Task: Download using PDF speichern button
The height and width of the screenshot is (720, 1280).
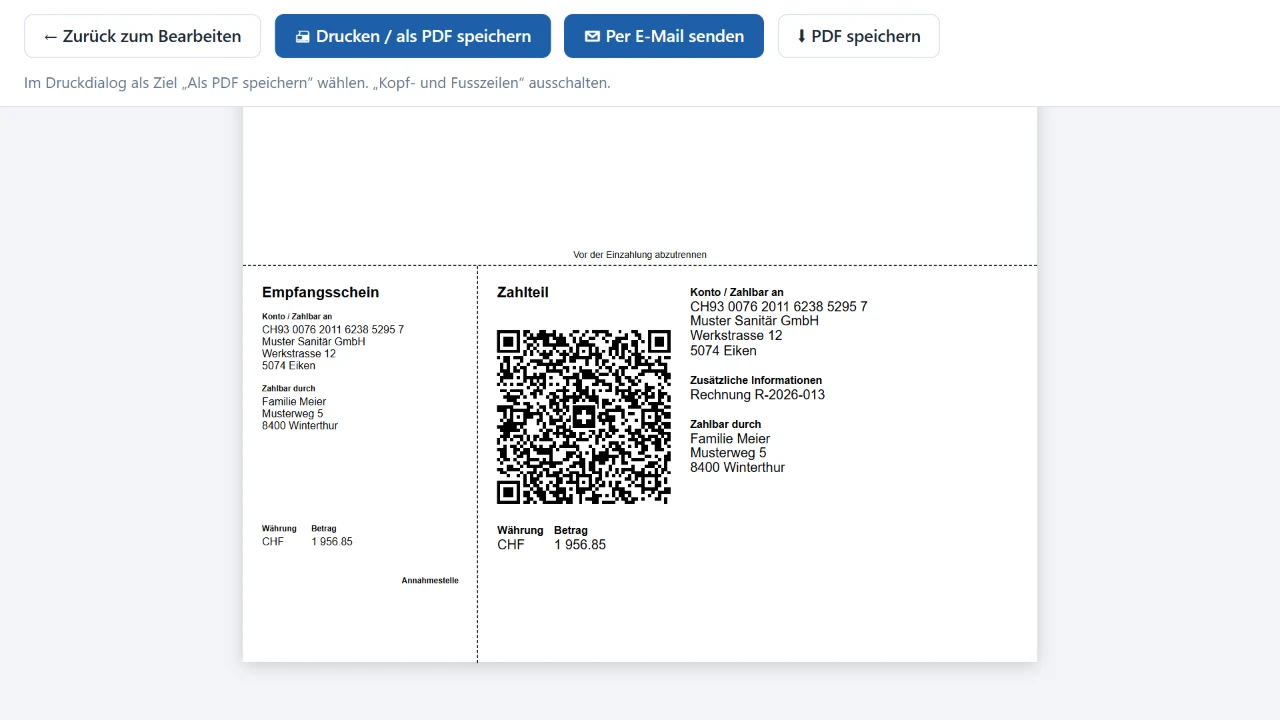Action: tap(859, 36)
